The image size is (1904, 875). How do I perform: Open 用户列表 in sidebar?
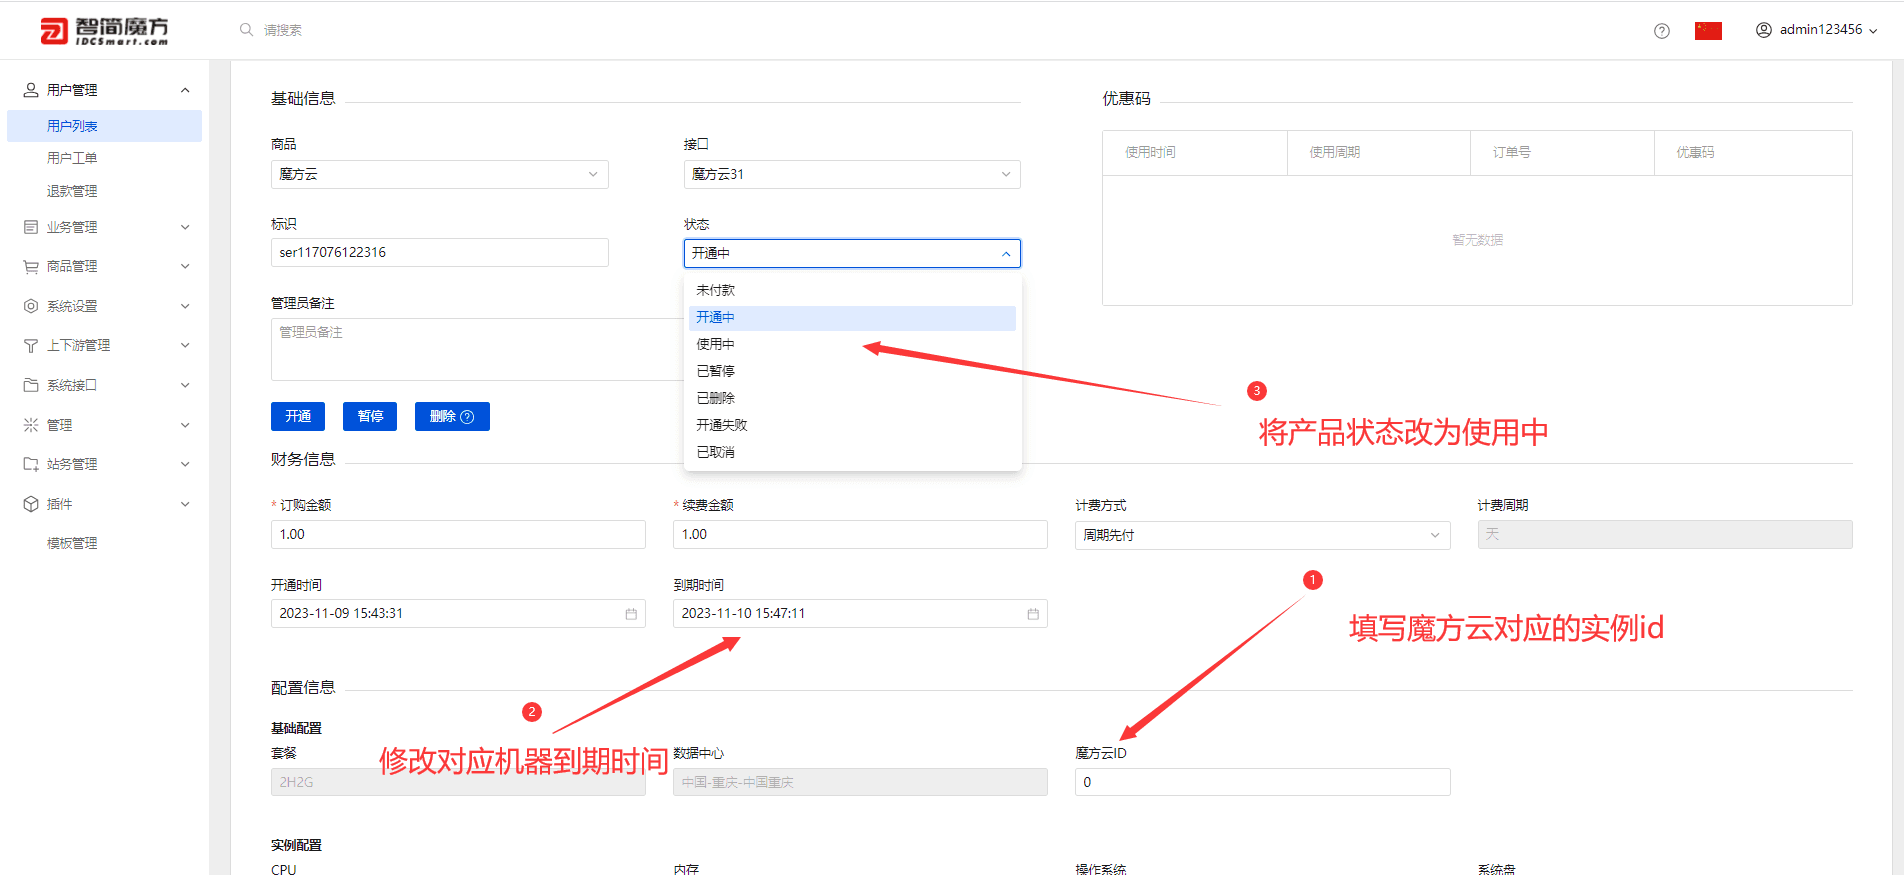(x=104, y=126)
